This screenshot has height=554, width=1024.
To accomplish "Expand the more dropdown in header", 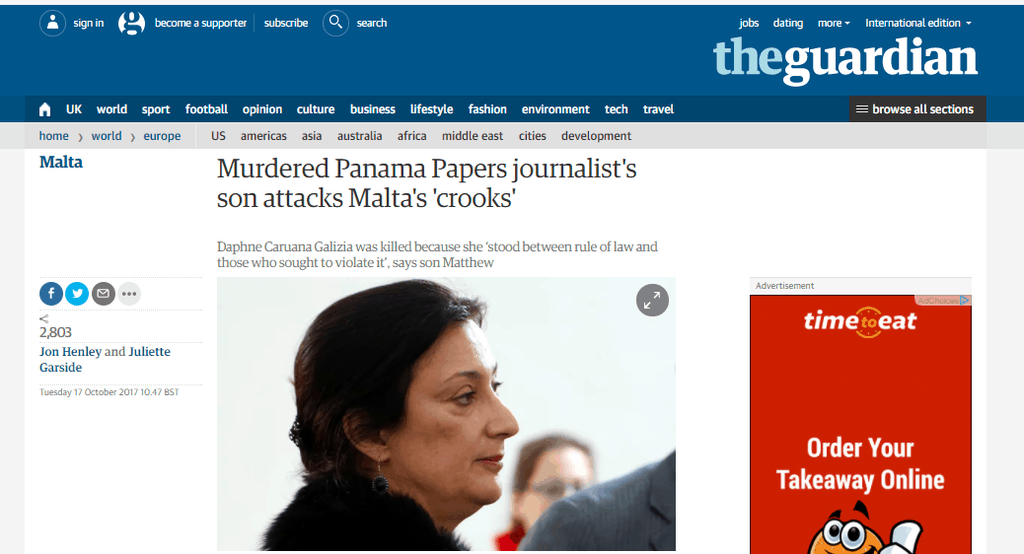I will point(834,23).
